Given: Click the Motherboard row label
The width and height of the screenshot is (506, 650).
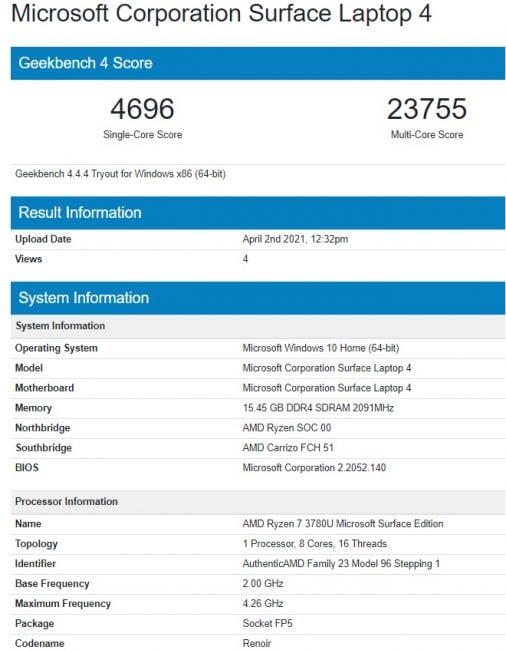Looking at the screenshot, I should point(44,388).
